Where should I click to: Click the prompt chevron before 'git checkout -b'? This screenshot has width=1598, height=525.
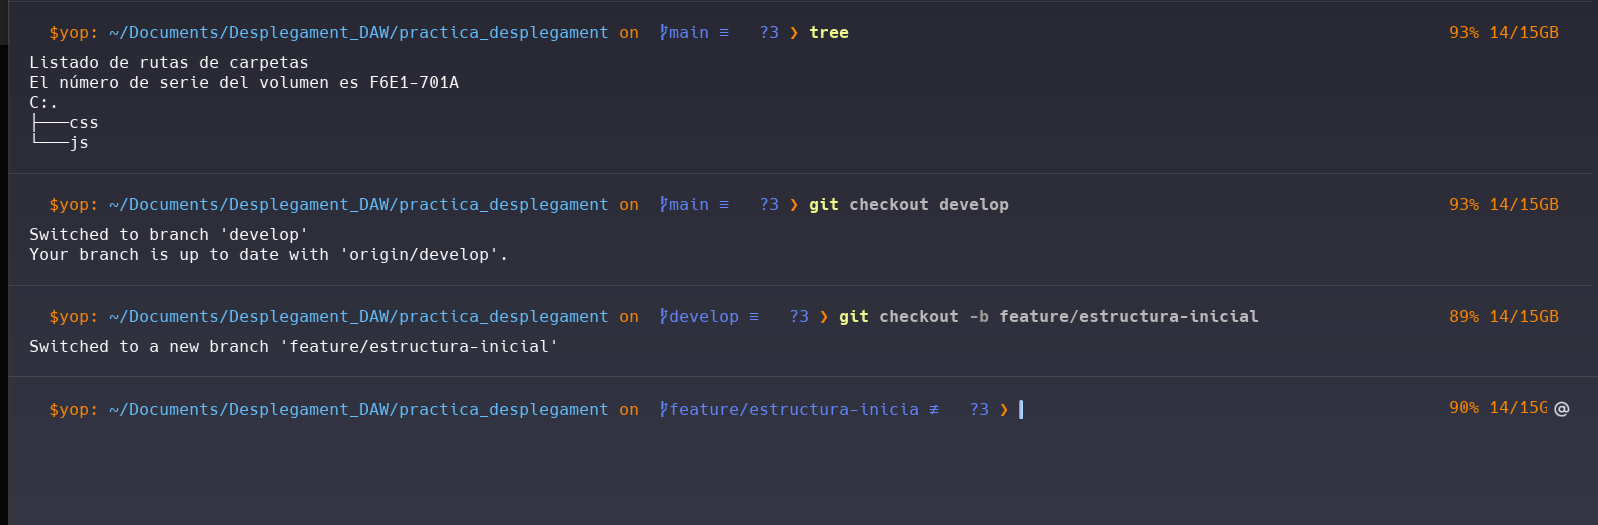(824, 317)
